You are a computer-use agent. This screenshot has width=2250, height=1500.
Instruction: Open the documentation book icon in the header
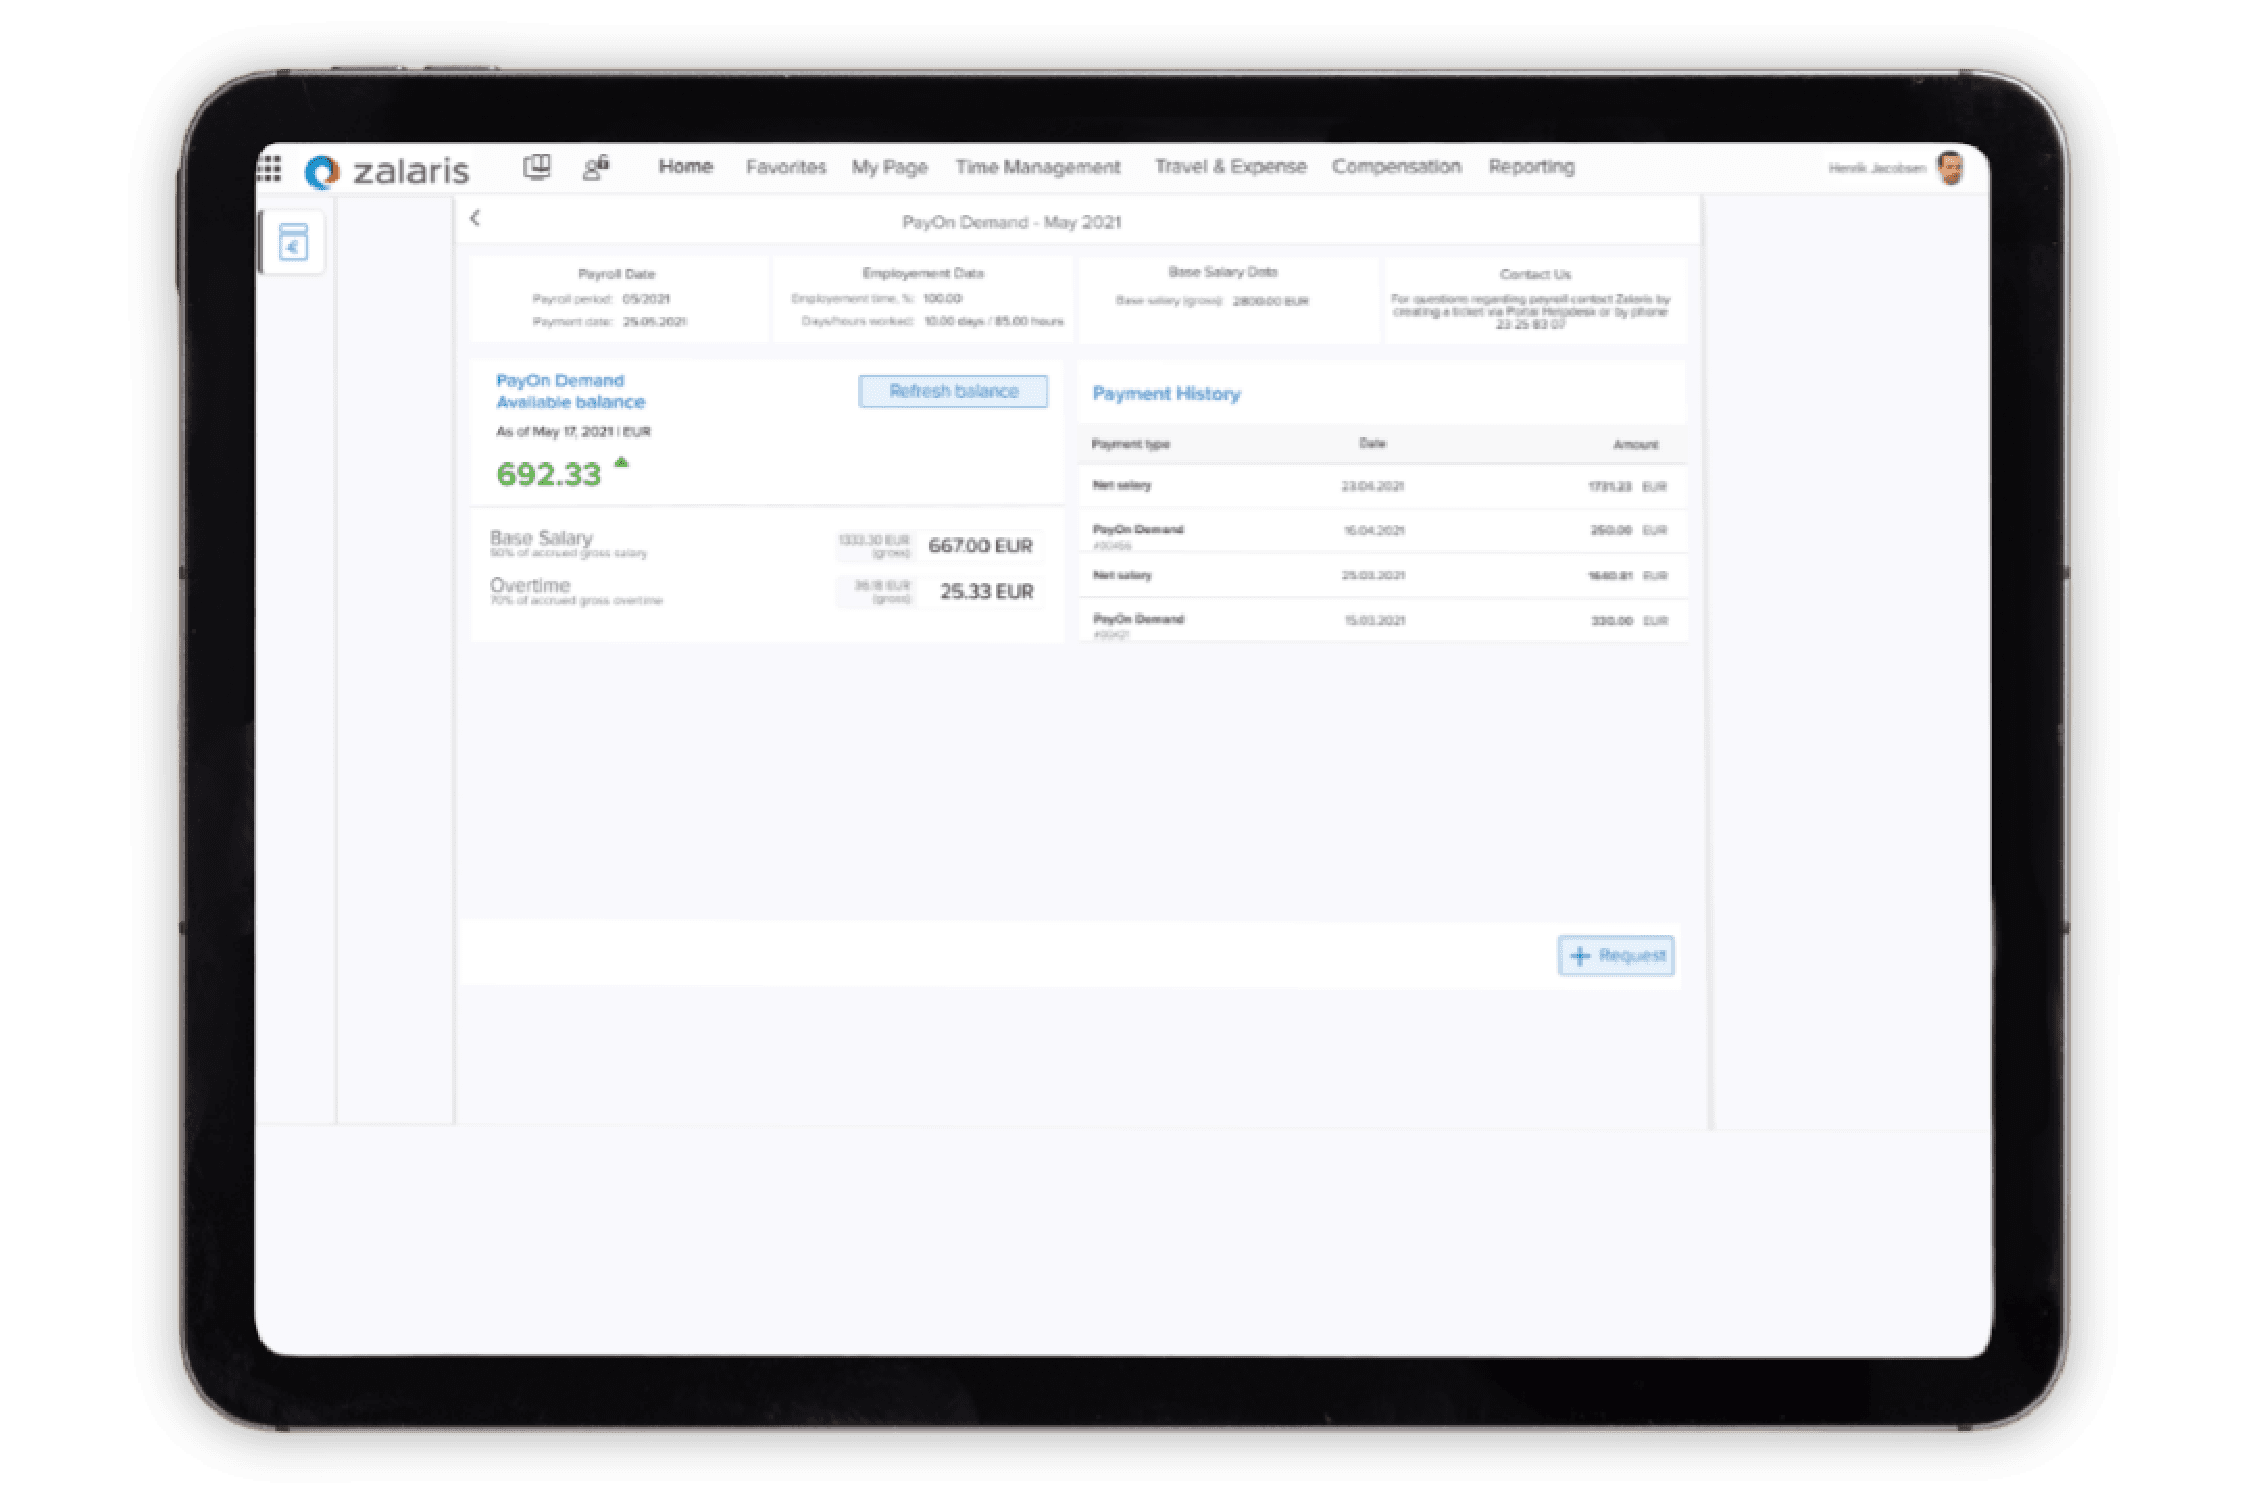click(537, 167)
